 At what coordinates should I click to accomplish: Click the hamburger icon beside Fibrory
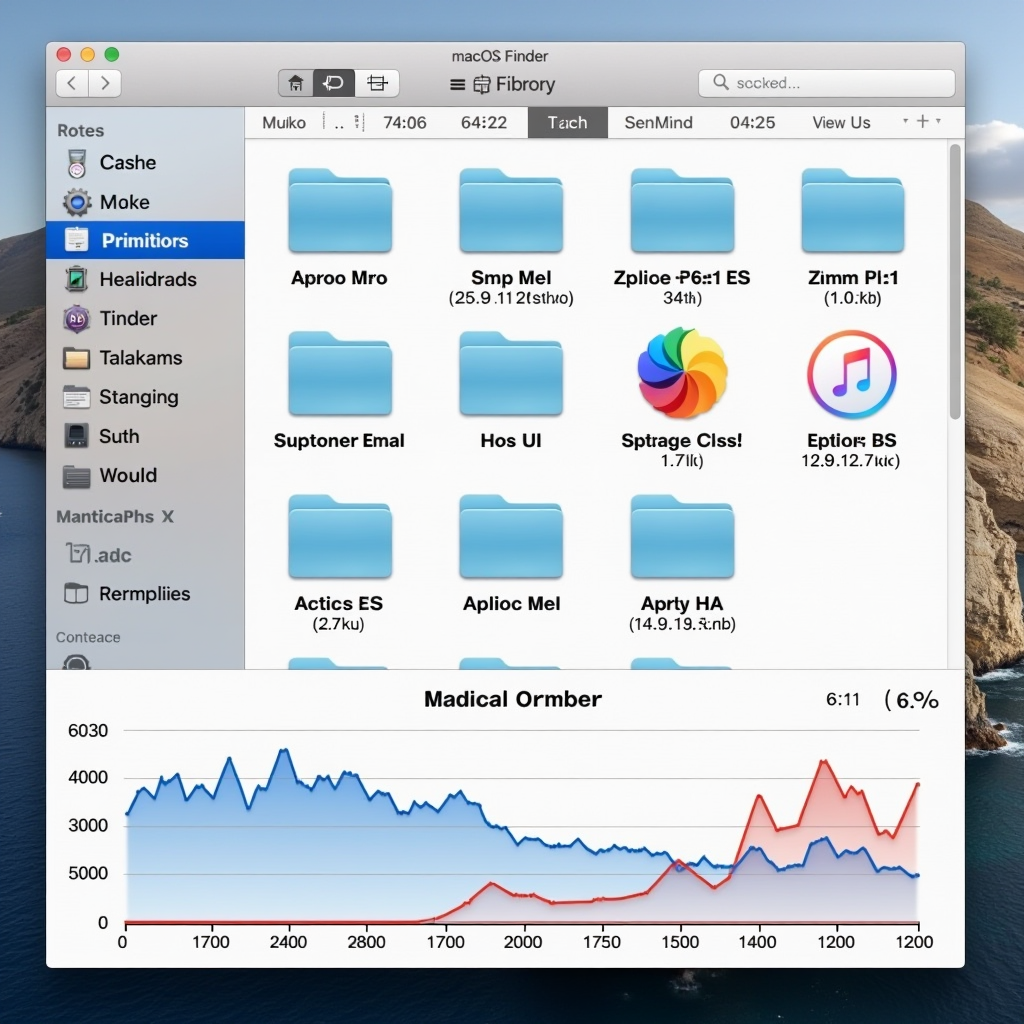point(456,84)
